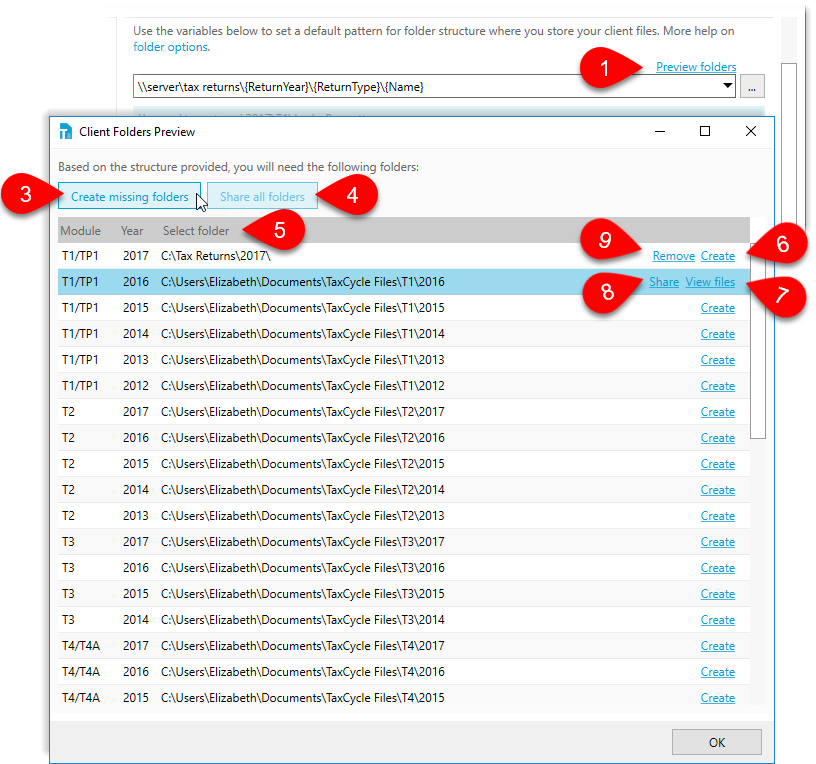Image resolution: width=816 pixels, height=764 pixels.
Task: Remove the C:\Tax Returns\2017\ folder
Action: [674, 256]
